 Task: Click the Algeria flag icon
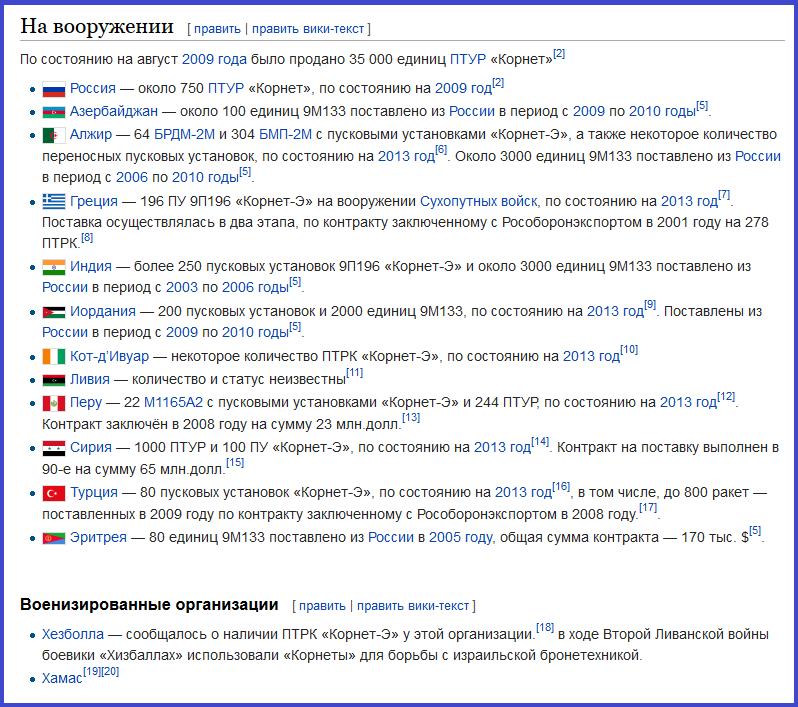point(53,135)
